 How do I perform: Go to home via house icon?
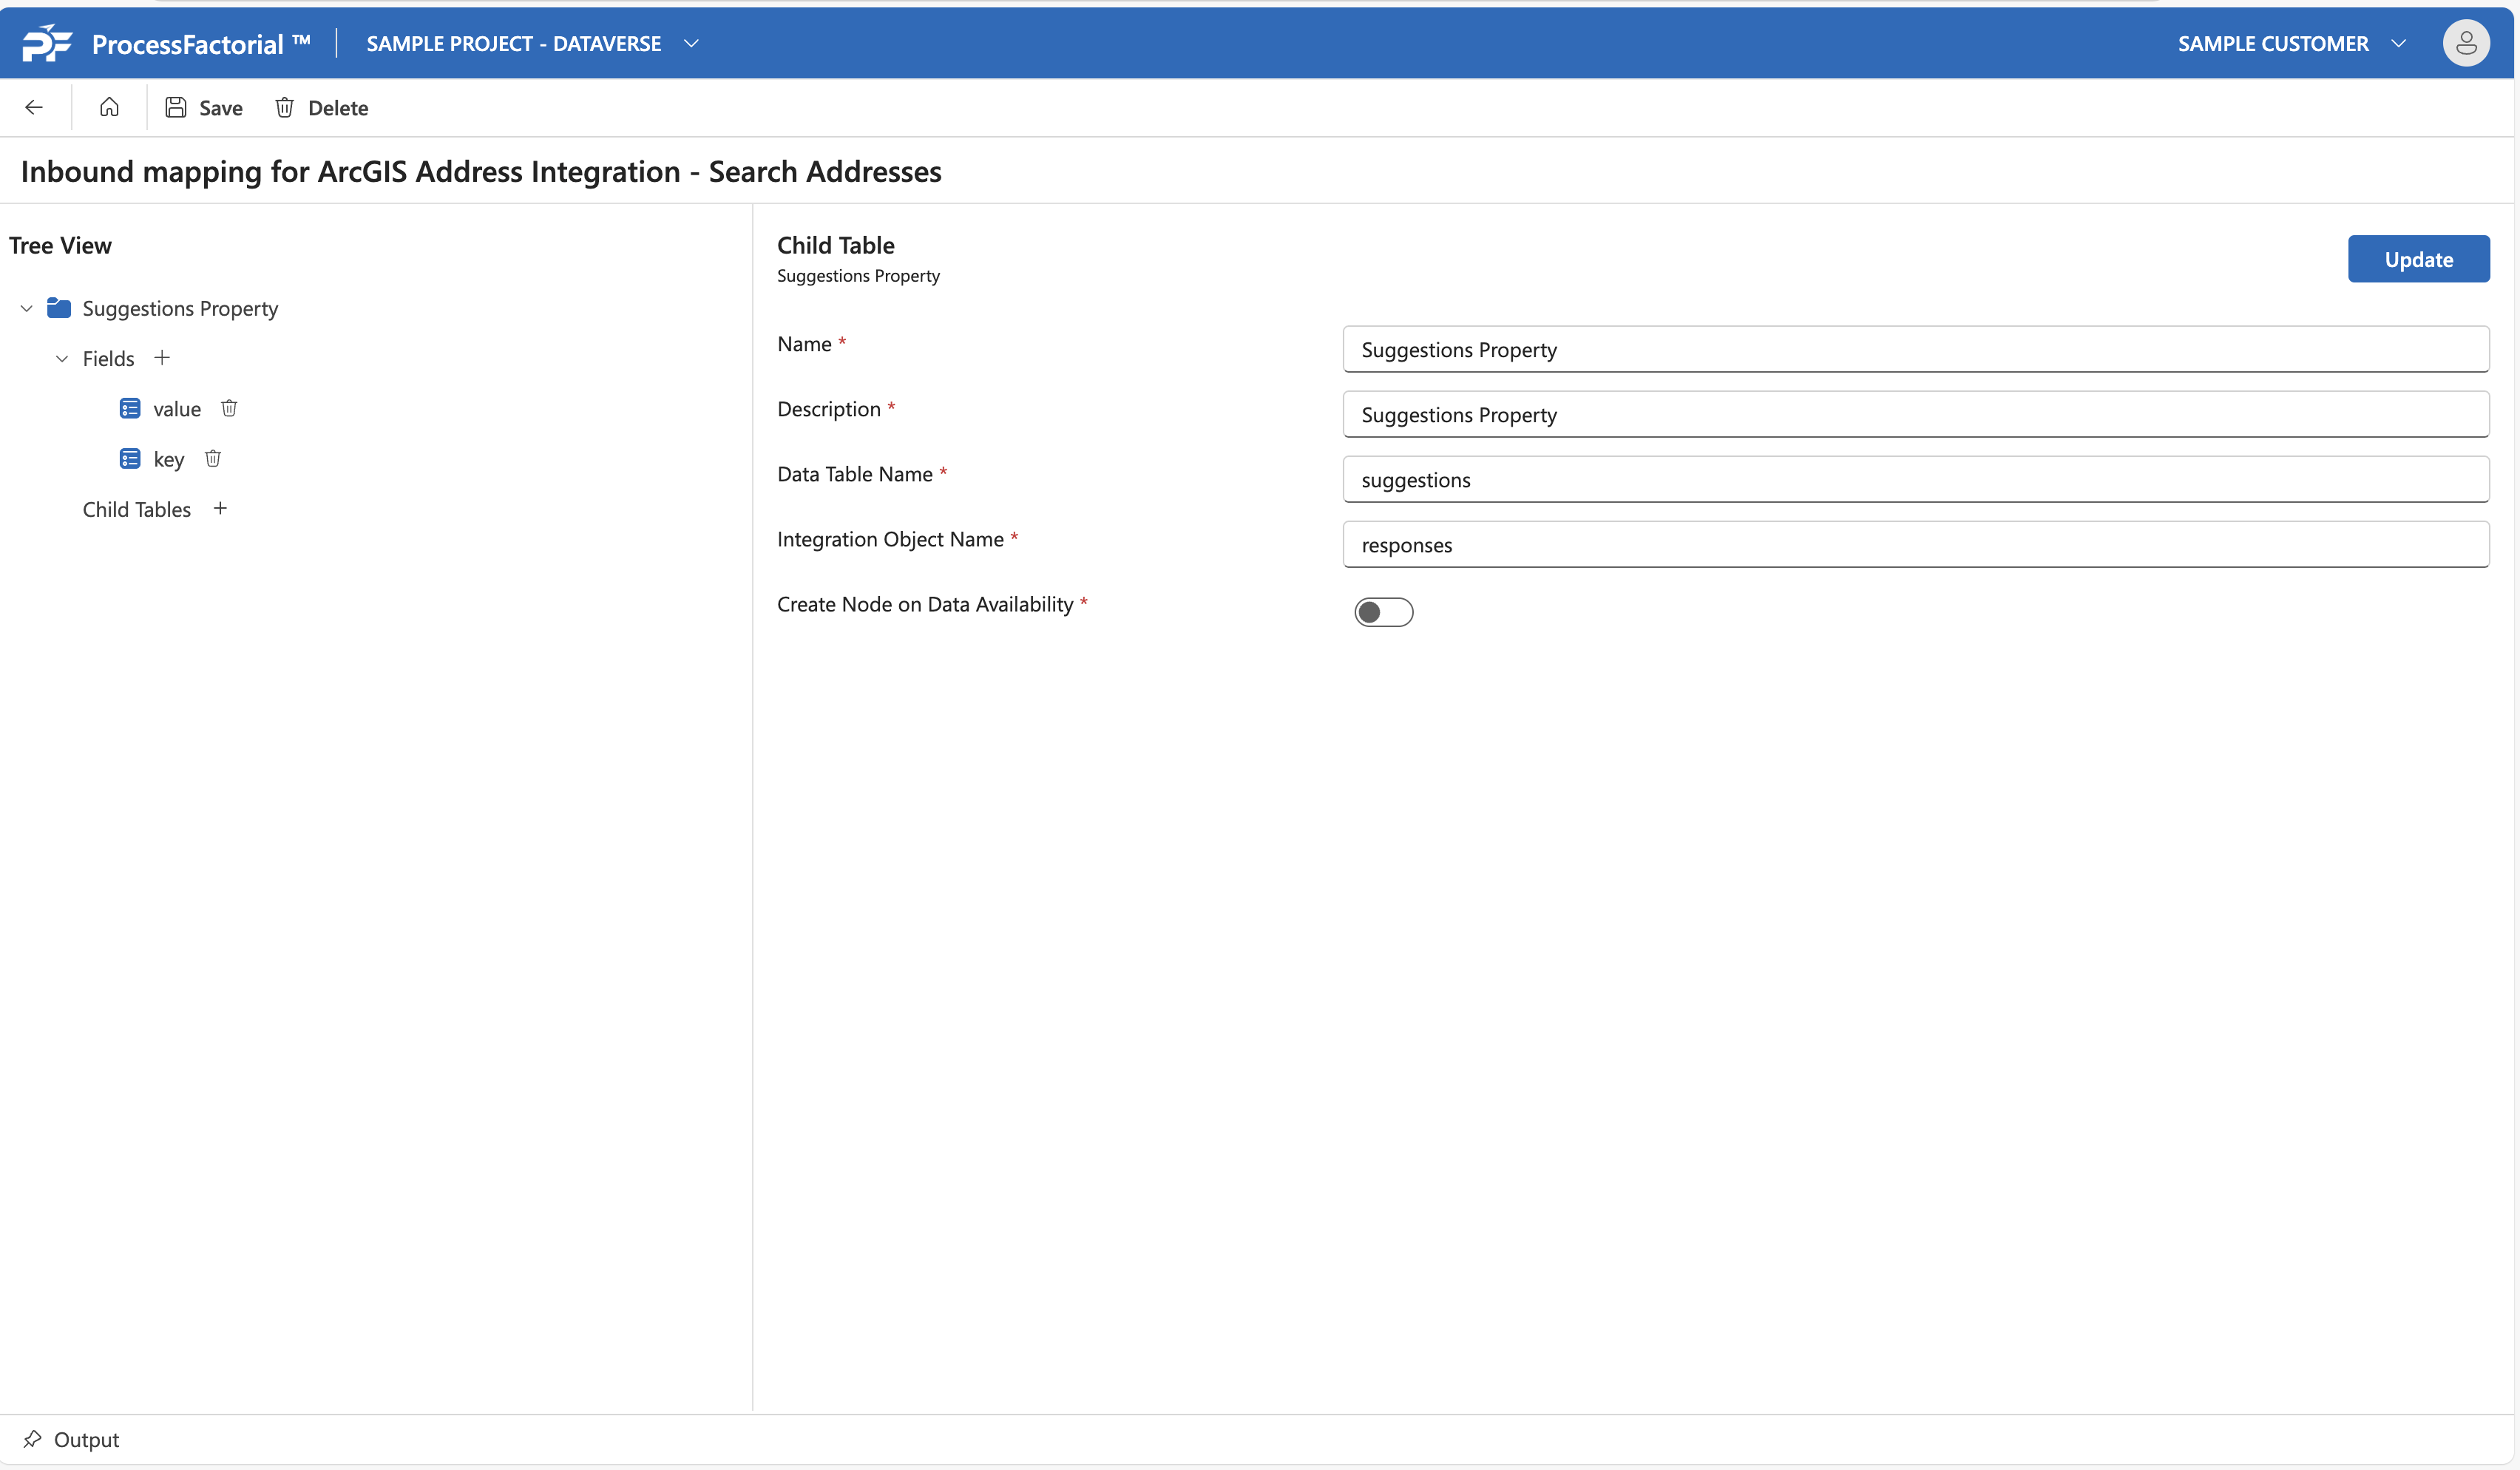coord(109,108)
